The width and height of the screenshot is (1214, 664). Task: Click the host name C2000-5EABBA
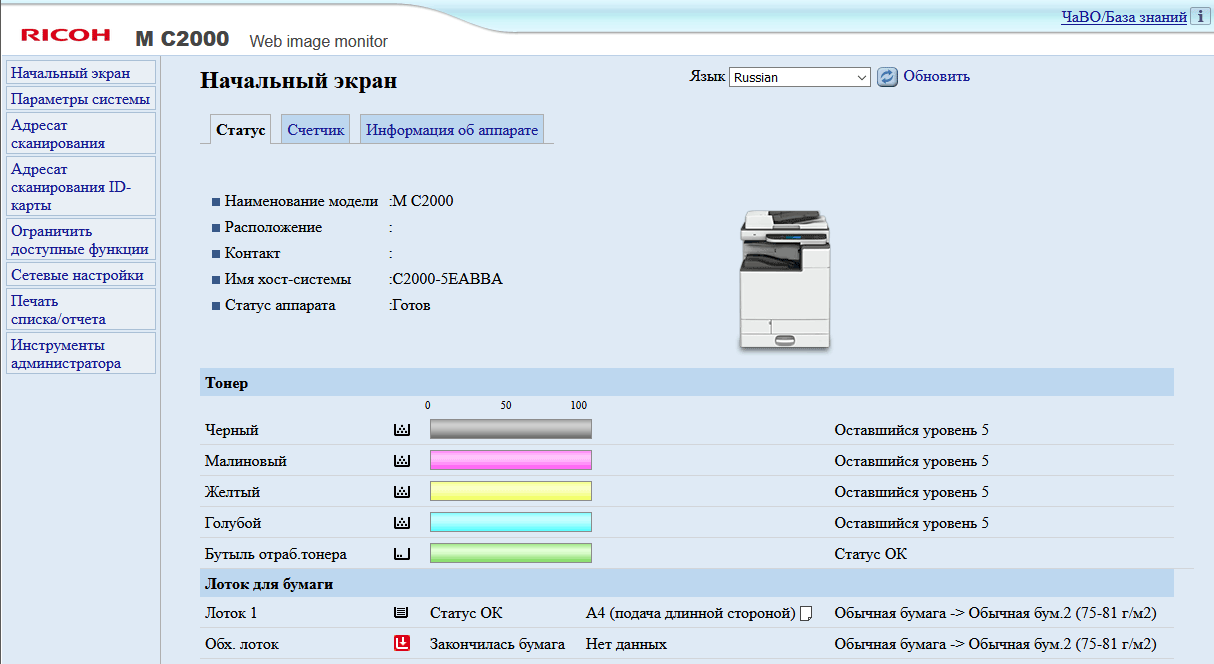(448, 279)
